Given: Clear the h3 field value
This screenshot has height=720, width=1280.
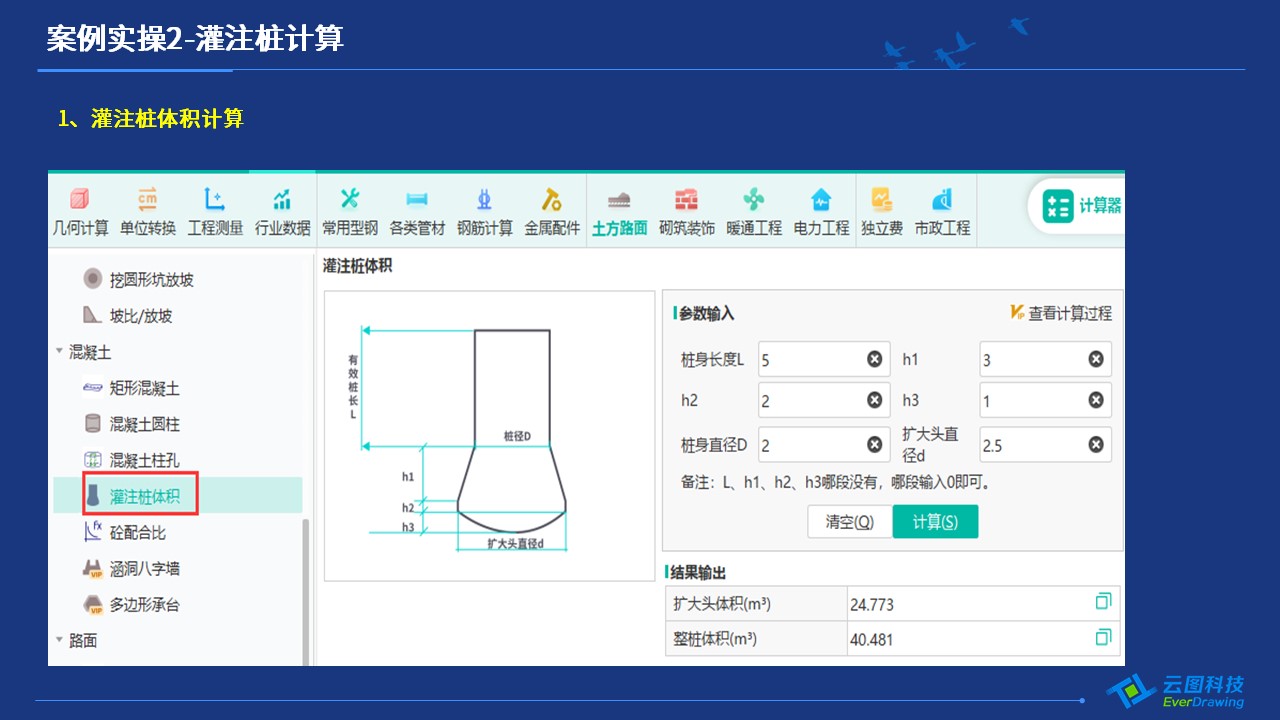Looking at the screenshot, I should tap(1096, 401).
